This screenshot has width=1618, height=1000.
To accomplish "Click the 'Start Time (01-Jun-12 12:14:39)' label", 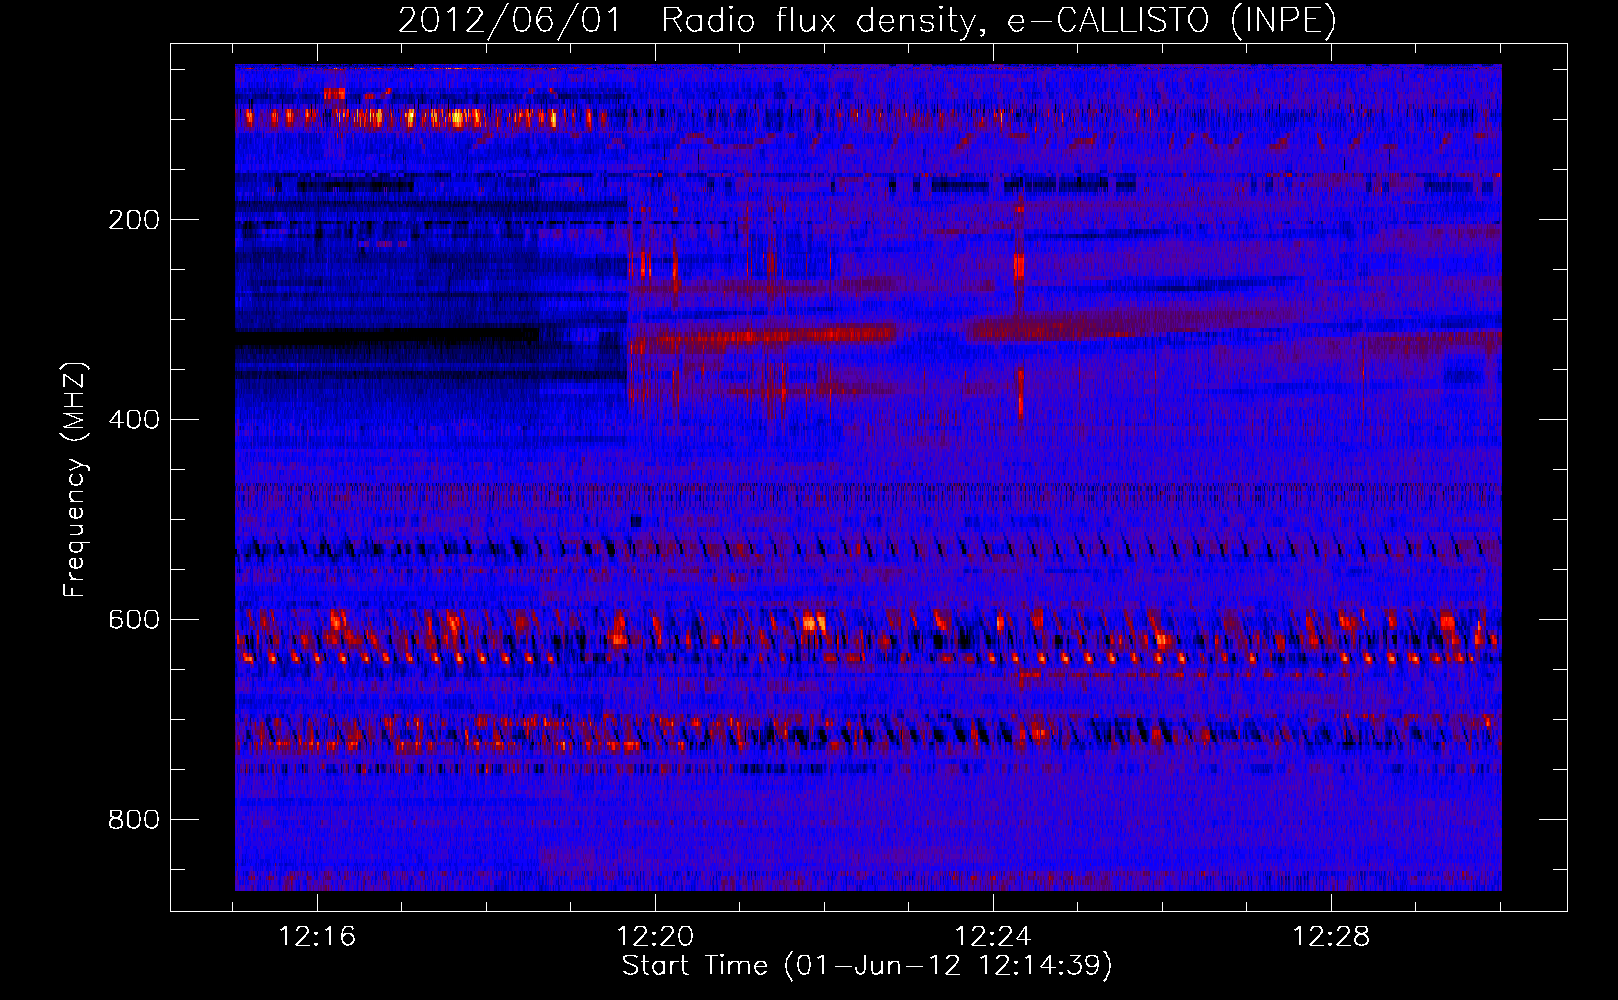I will 867,966.
